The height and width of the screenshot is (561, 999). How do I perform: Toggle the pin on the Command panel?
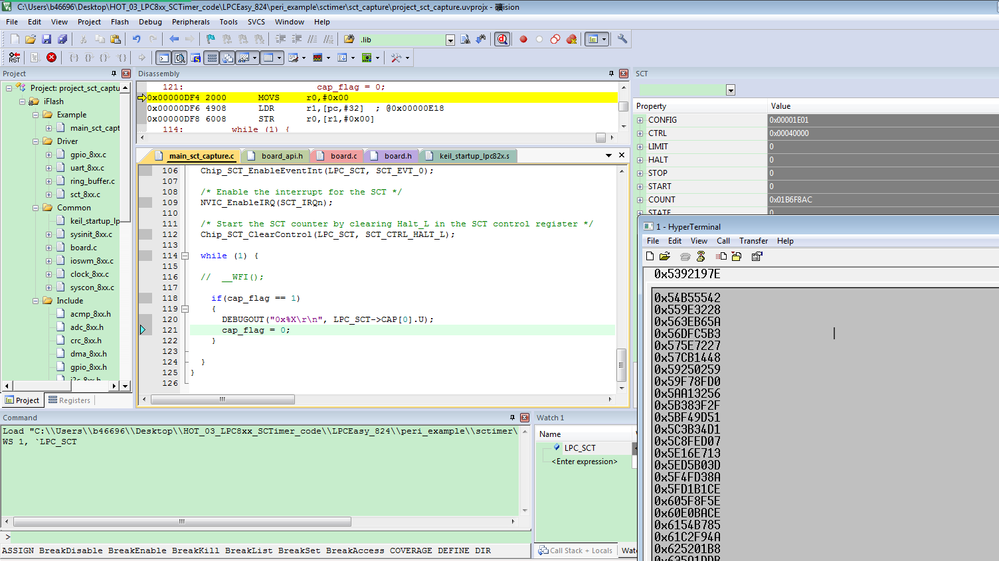coord(512,418)
